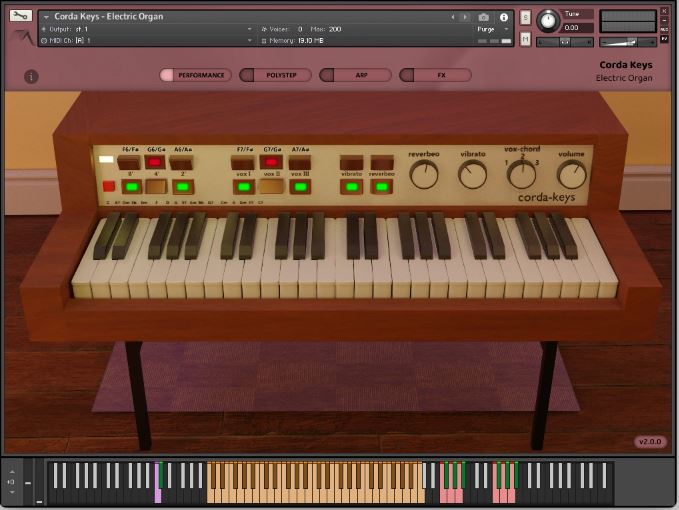Viewport: 679px width, 510px height.
Task: Click the organ volume knob
Action: (572, 174)
